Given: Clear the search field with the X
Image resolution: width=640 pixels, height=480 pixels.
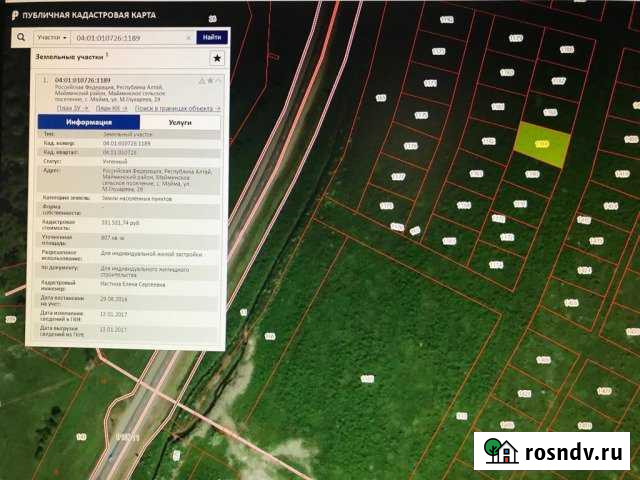Looking at the screenshot, I should tap(188, 37).
